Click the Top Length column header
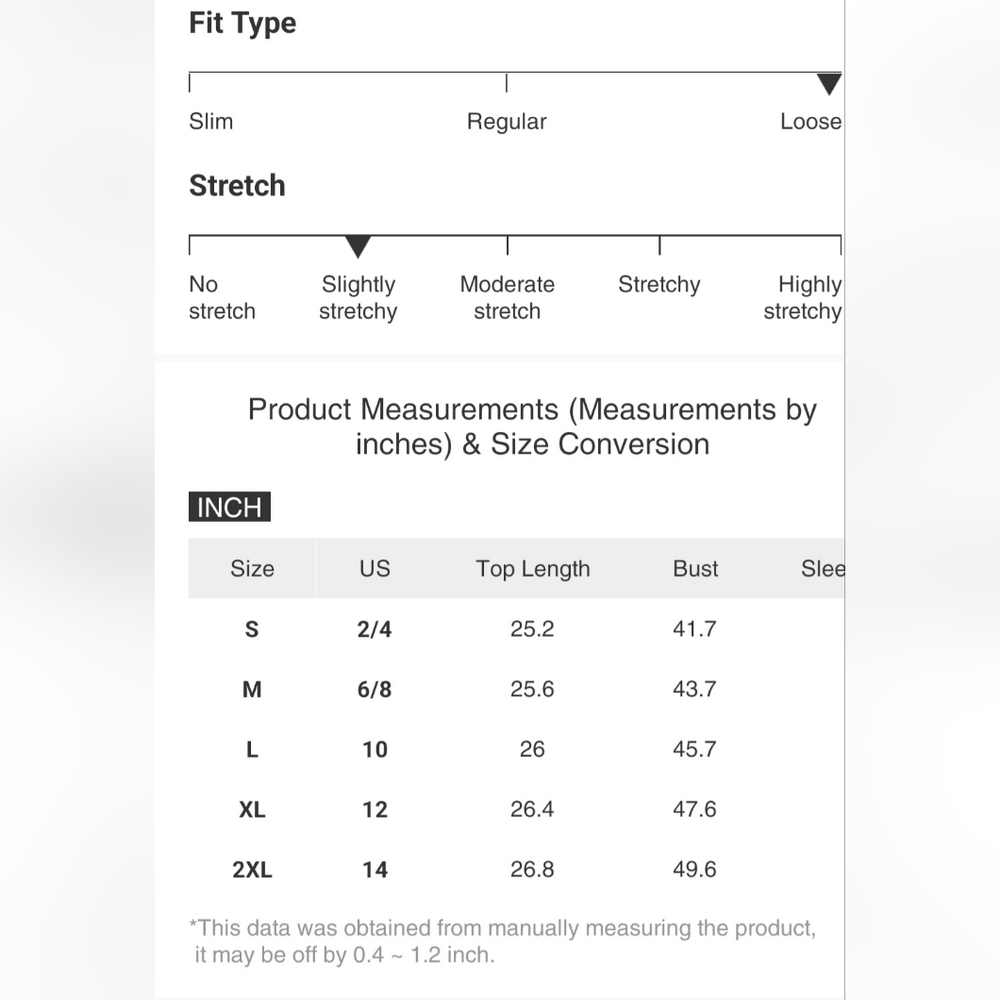Screen dimensions: 1000x1000 click(x=533, y=569)
